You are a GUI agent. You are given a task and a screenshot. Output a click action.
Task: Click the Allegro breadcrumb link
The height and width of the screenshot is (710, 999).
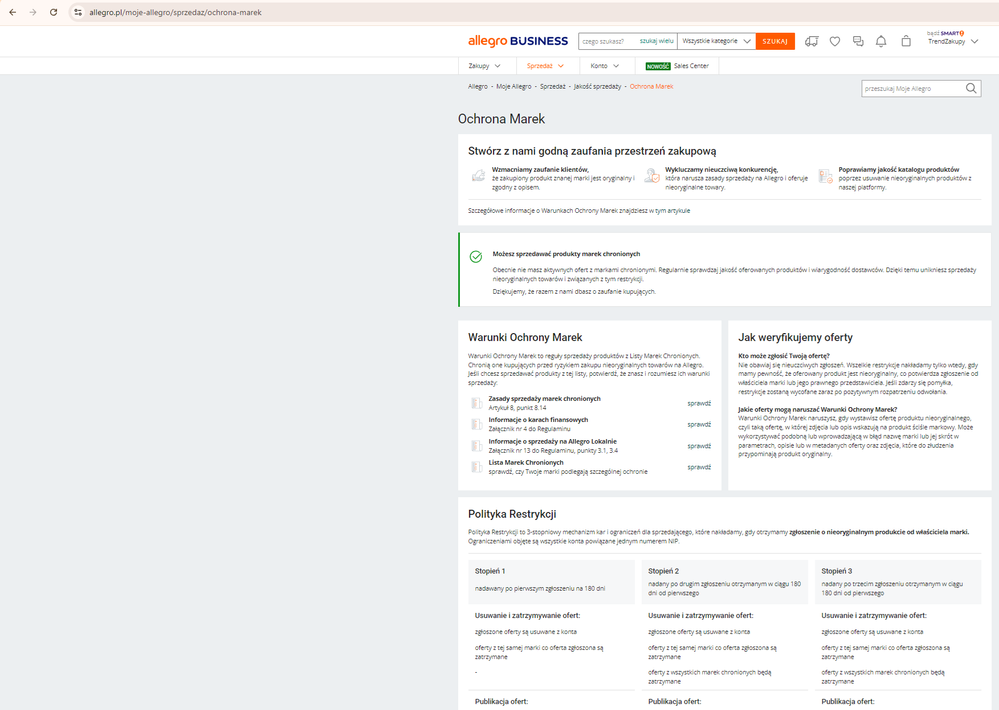(478, 87)
